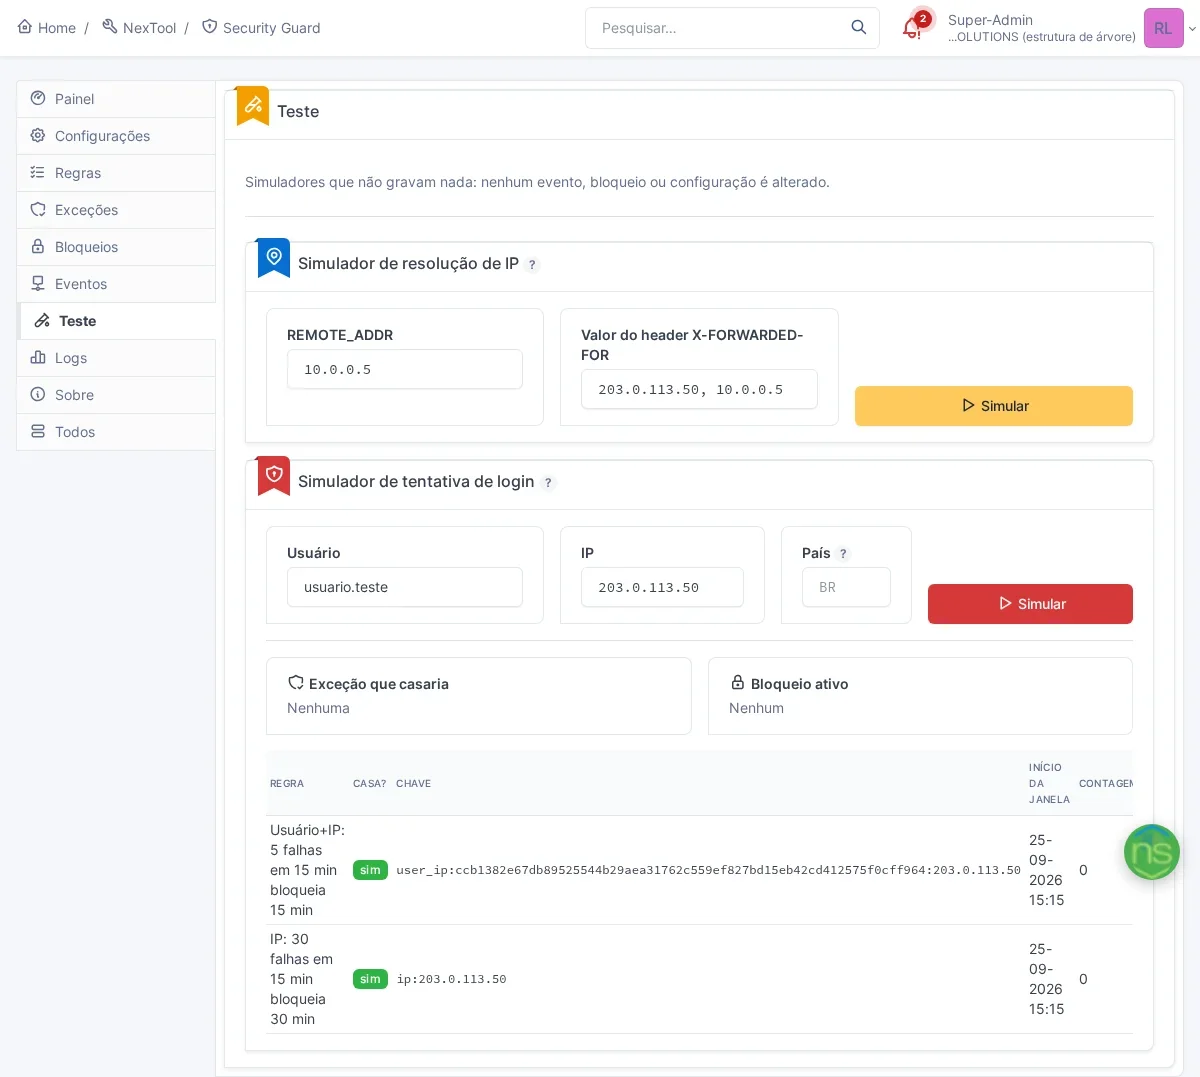Click the Bloqueios lock icon in sidebar

point(38,246)
